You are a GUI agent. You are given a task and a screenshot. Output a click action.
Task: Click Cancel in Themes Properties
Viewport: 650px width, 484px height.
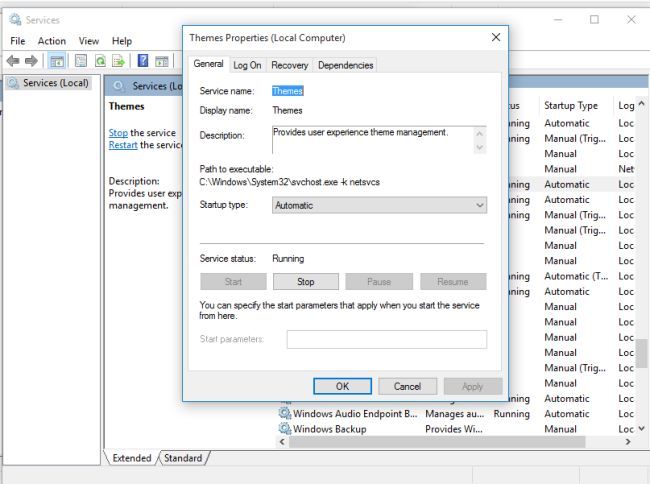(x=407, y=386)
